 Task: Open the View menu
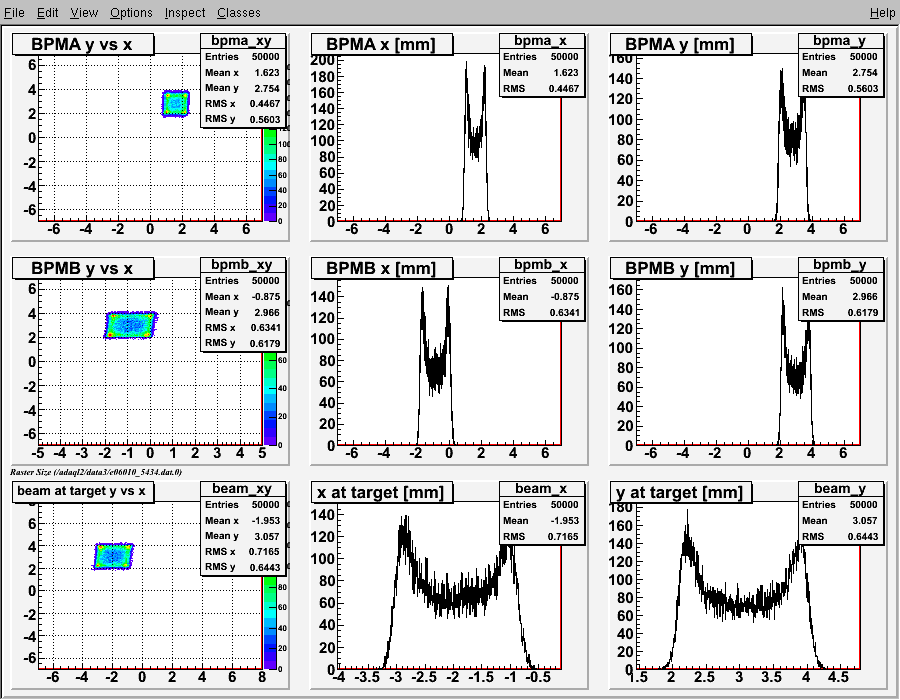click(x=84, y=12)
